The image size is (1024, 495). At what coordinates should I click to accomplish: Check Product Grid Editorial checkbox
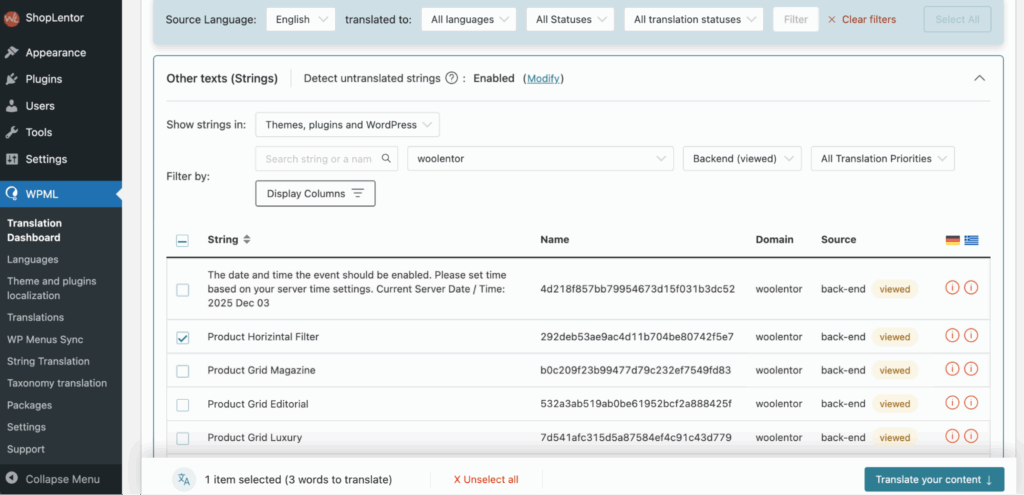pyautogui.click(x=183, y=405)
